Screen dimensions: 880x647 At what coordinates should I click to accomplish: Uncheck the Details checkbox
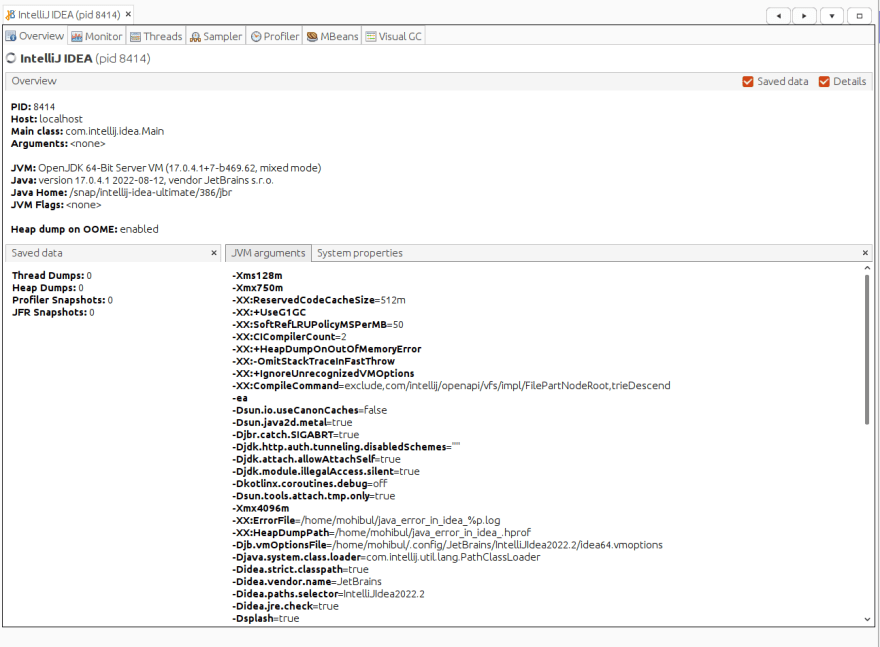click(824, 82)
